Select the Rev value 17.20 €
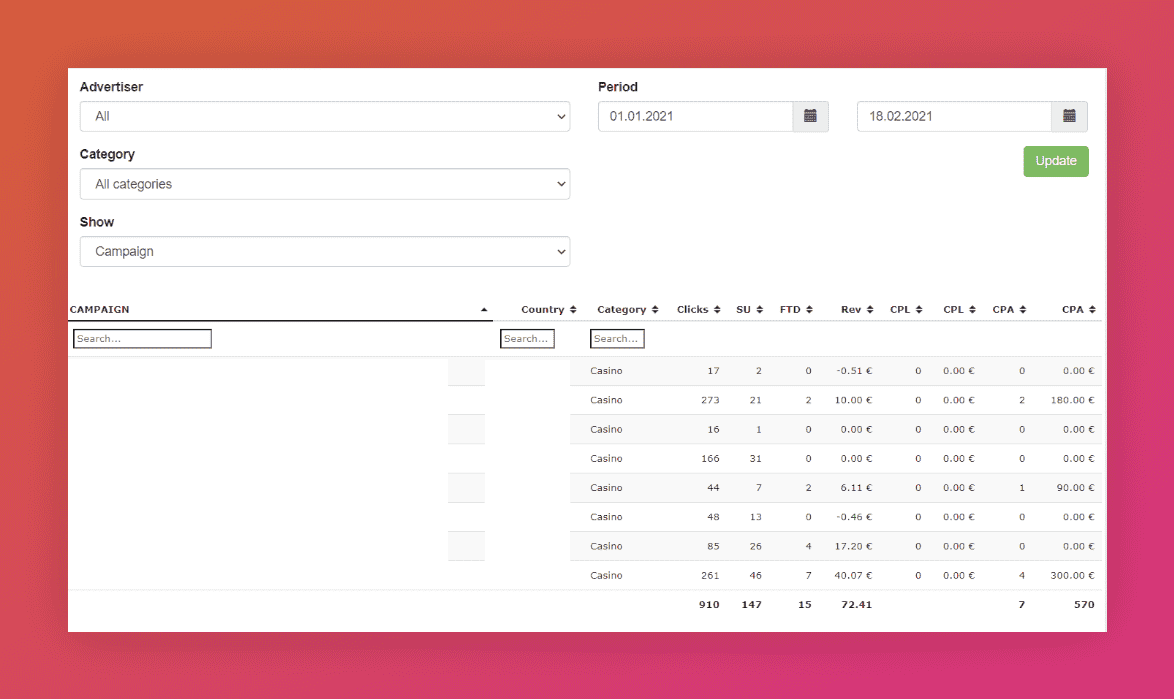1174x699 pixels. pyautogui.click(x=854, y=546)
